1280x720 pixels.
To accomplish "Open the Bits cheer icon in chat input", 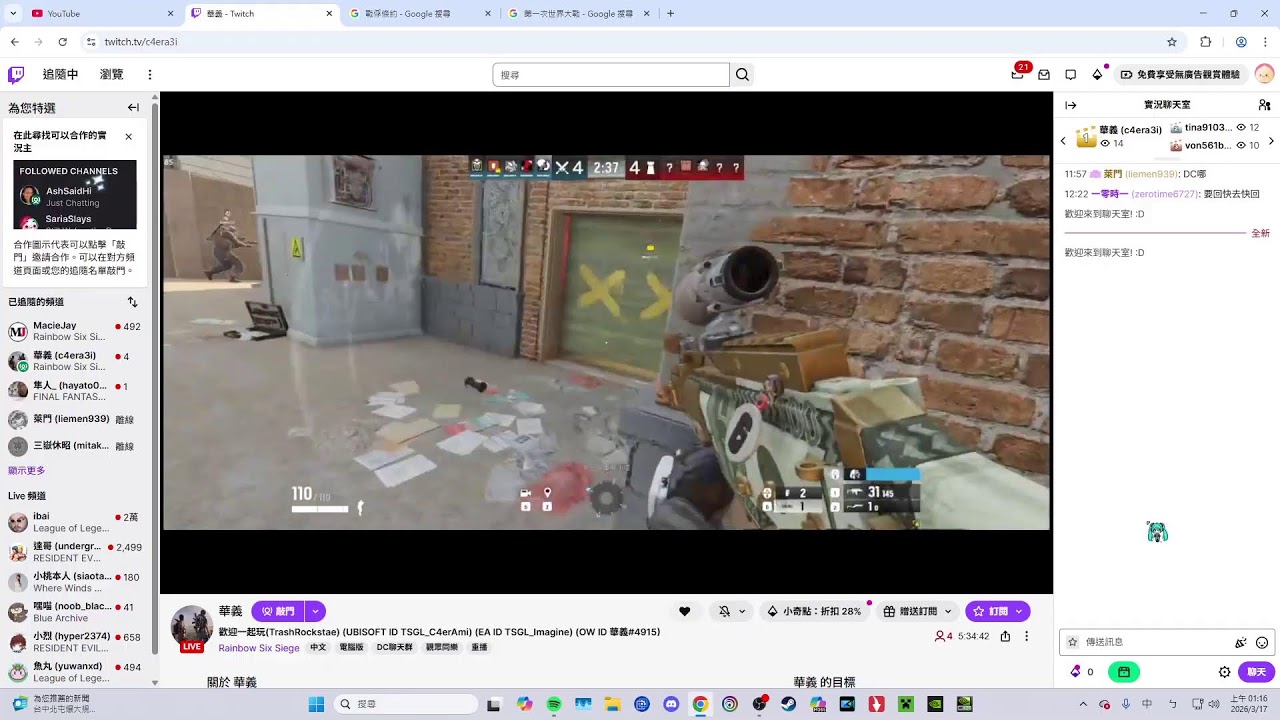I will pyautogui.click(x=1241, y=642).
